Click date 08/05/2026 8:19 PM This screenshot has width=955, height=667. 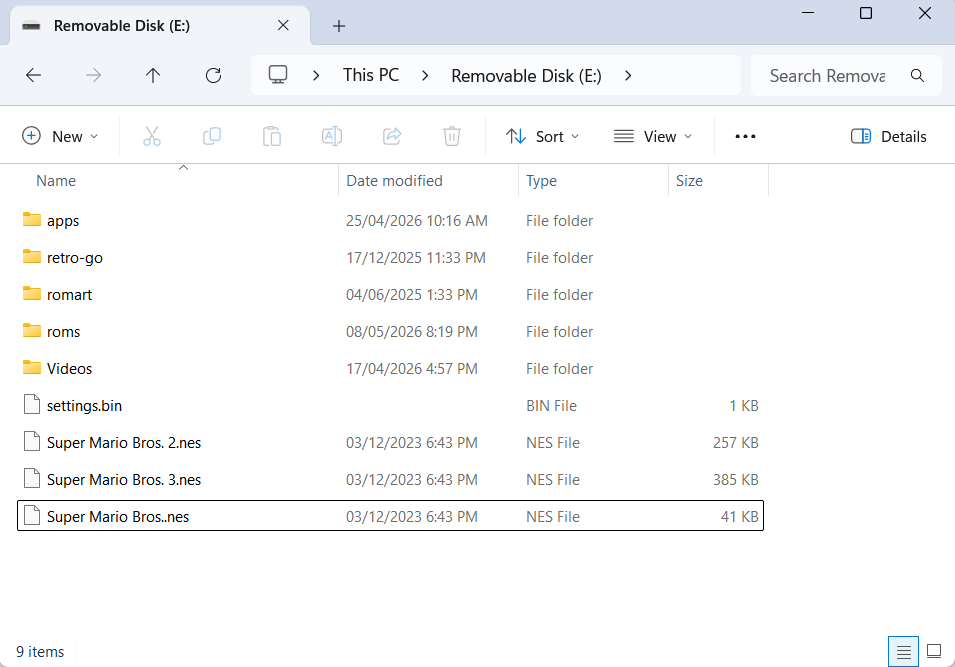412,332
